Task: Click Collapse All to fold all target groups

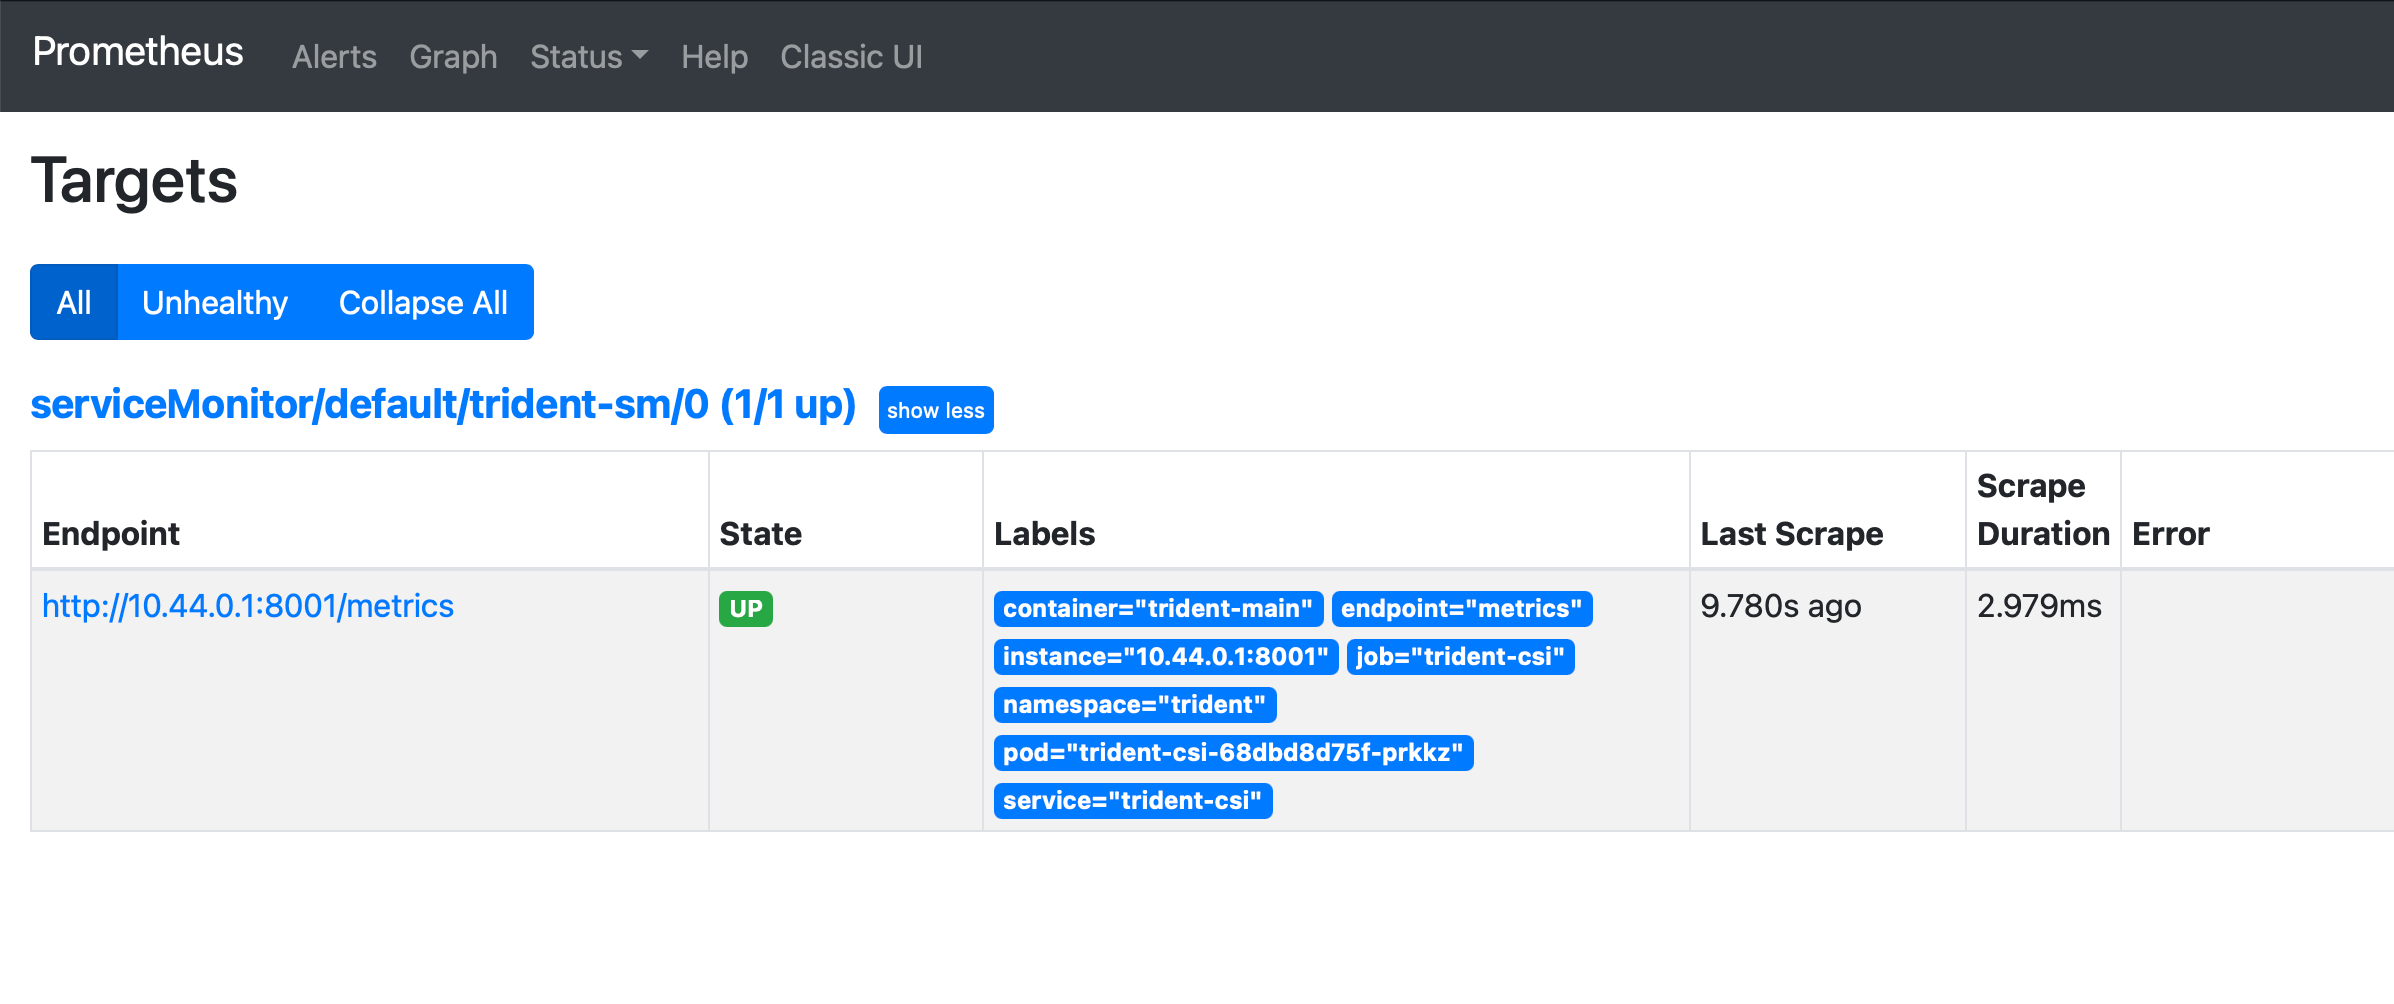Action: point(423,302)
